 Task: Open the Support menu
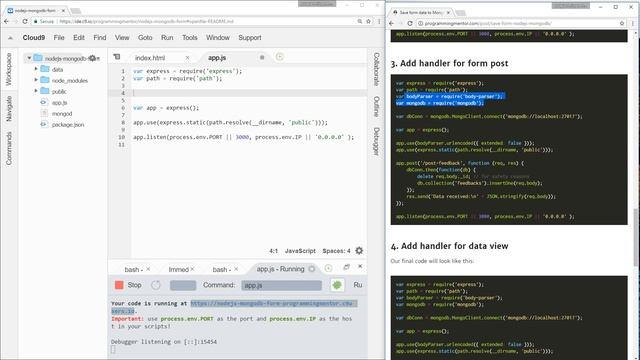point(249,38)
